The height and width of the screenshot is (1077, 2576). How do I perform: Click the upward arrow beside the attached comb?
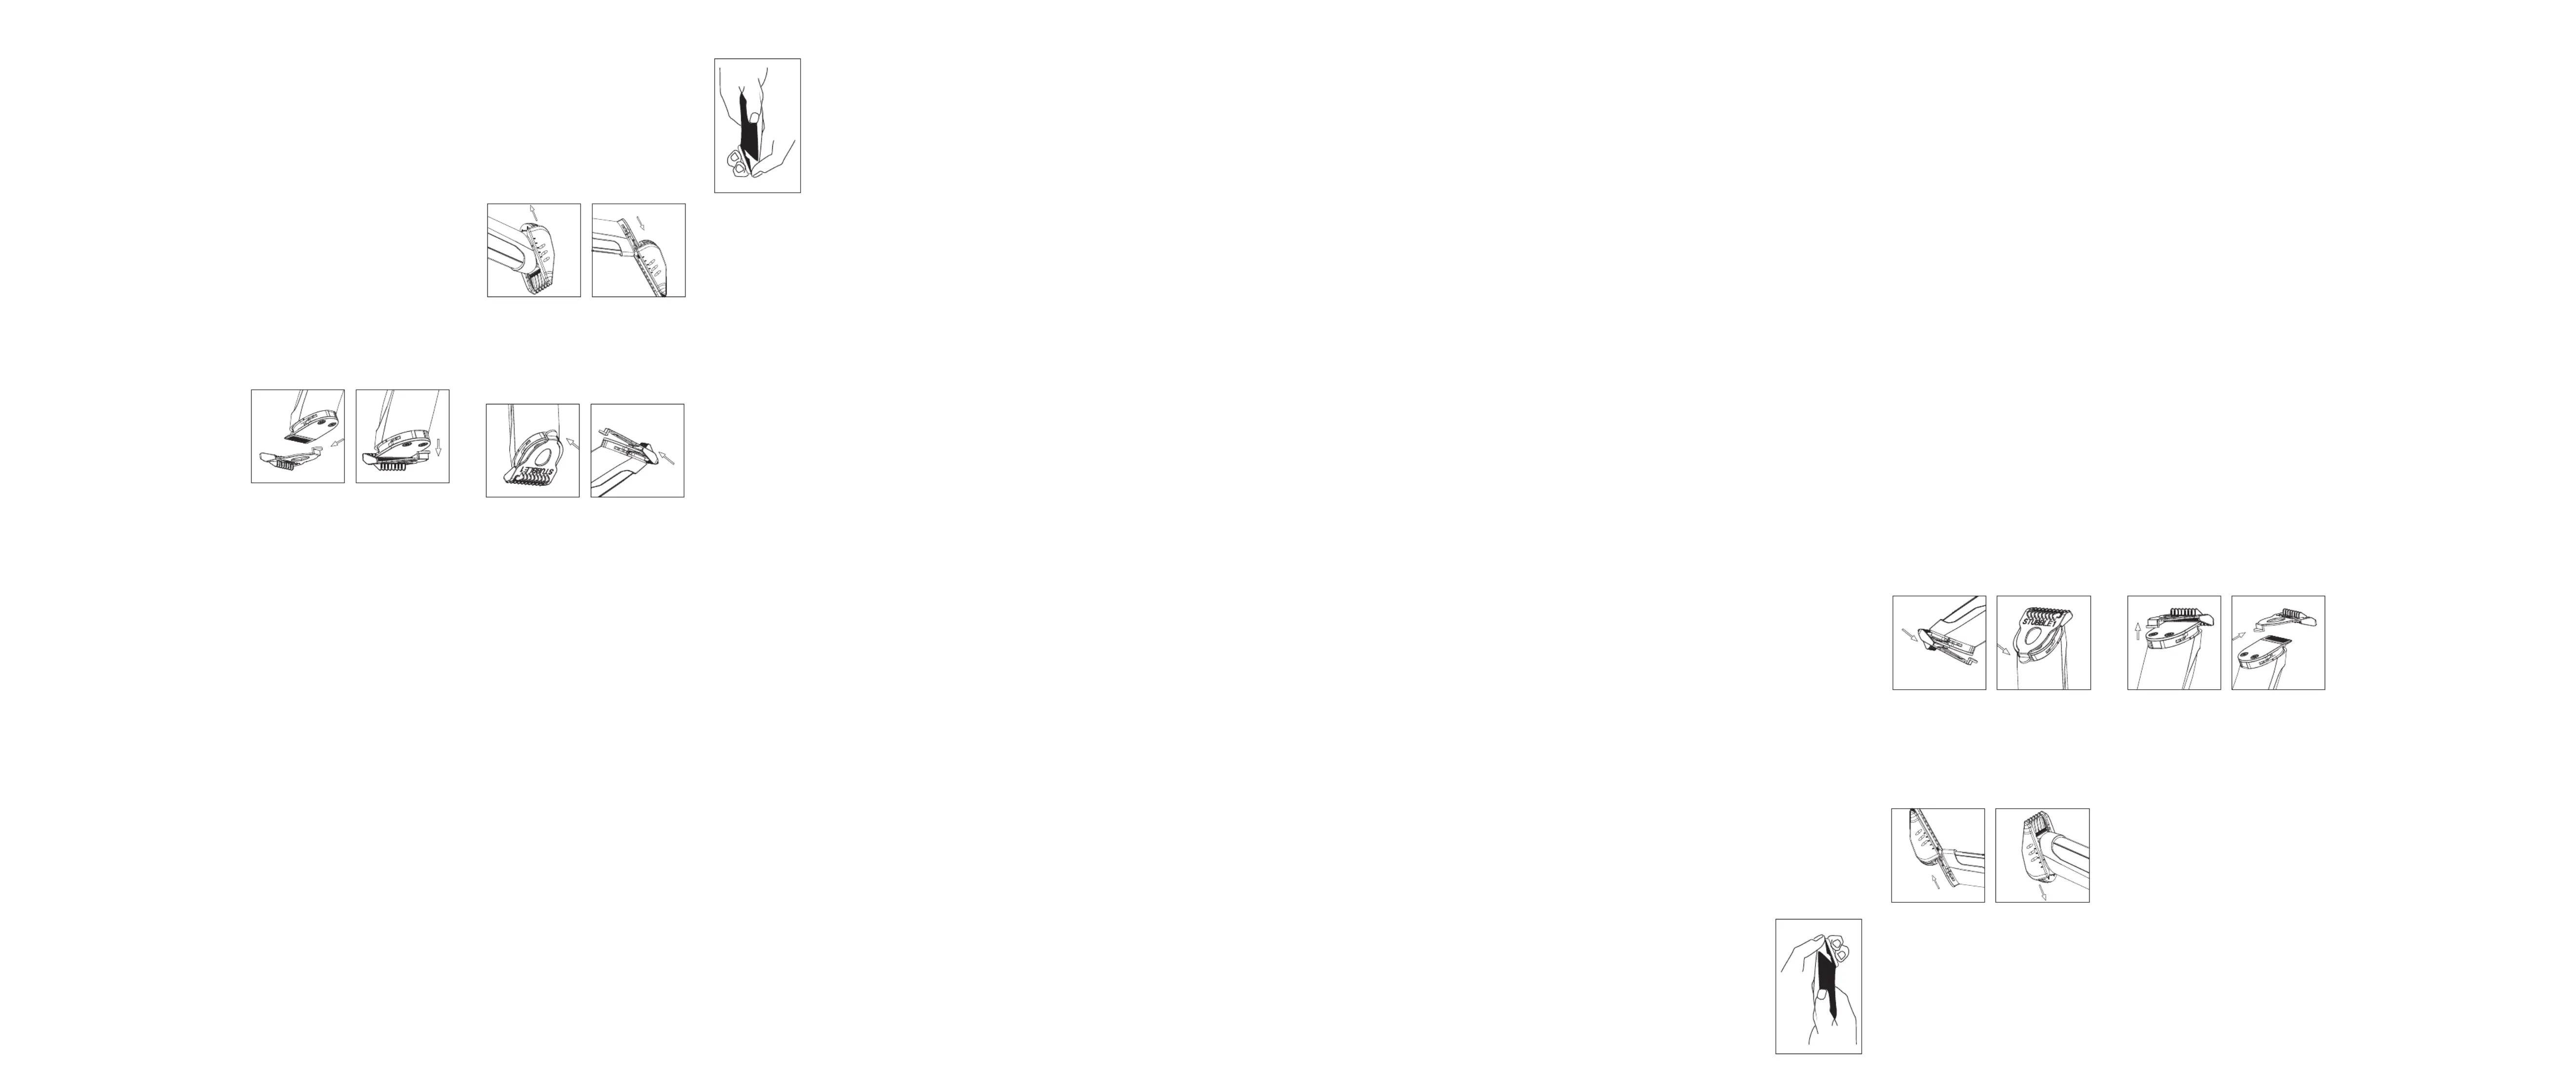pos(2138,631)
